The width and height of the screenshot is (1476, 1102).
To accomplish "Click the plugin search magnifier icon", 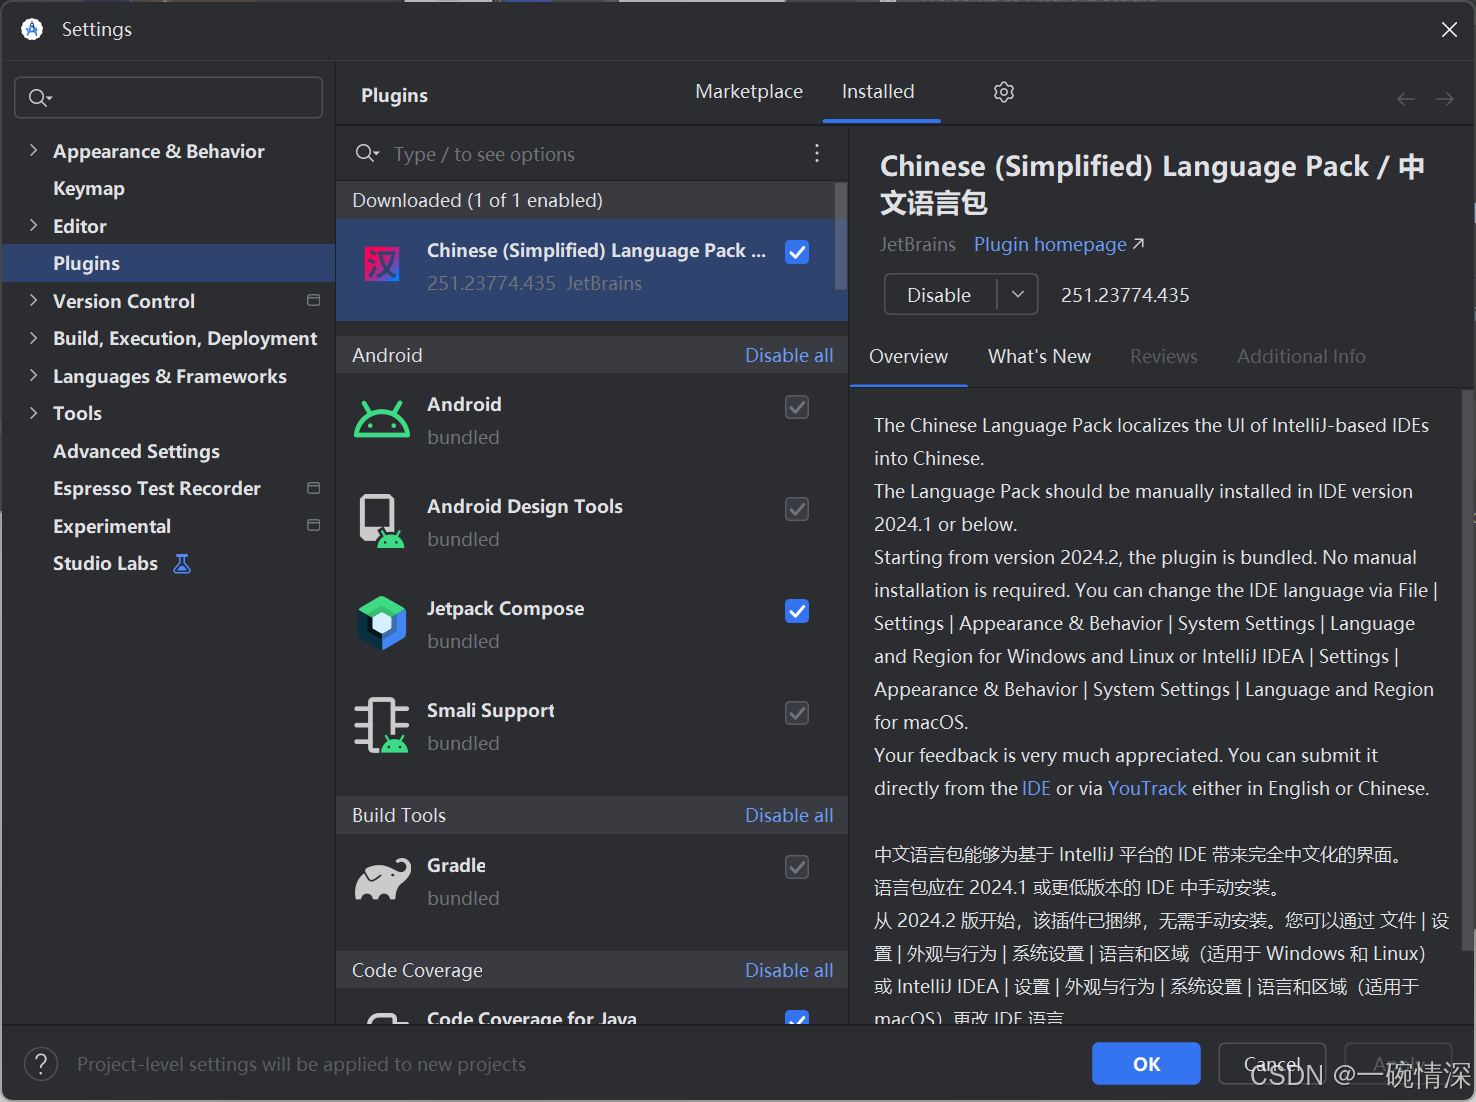I will [x=367, y=153].
